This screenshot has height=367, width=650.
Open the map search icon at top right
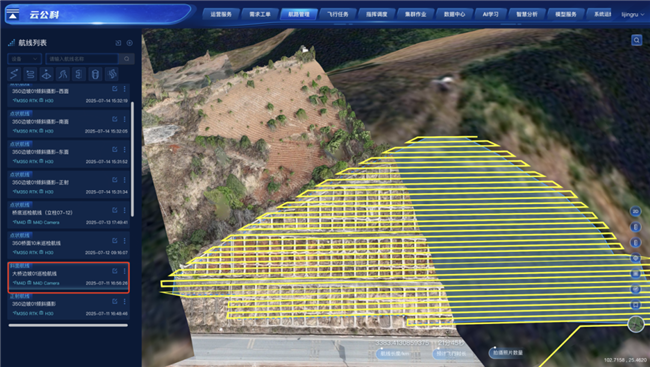click(x=636, y=40)
